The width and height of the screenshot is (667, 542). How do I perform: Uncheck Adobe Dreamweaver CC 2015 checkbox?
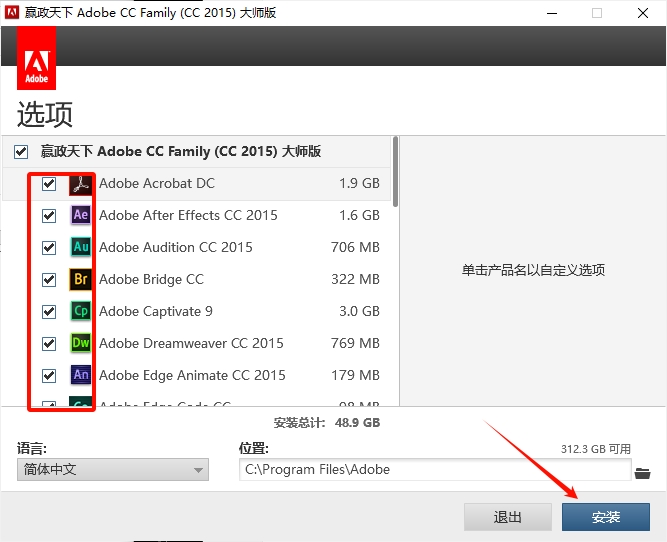point(49,344)
